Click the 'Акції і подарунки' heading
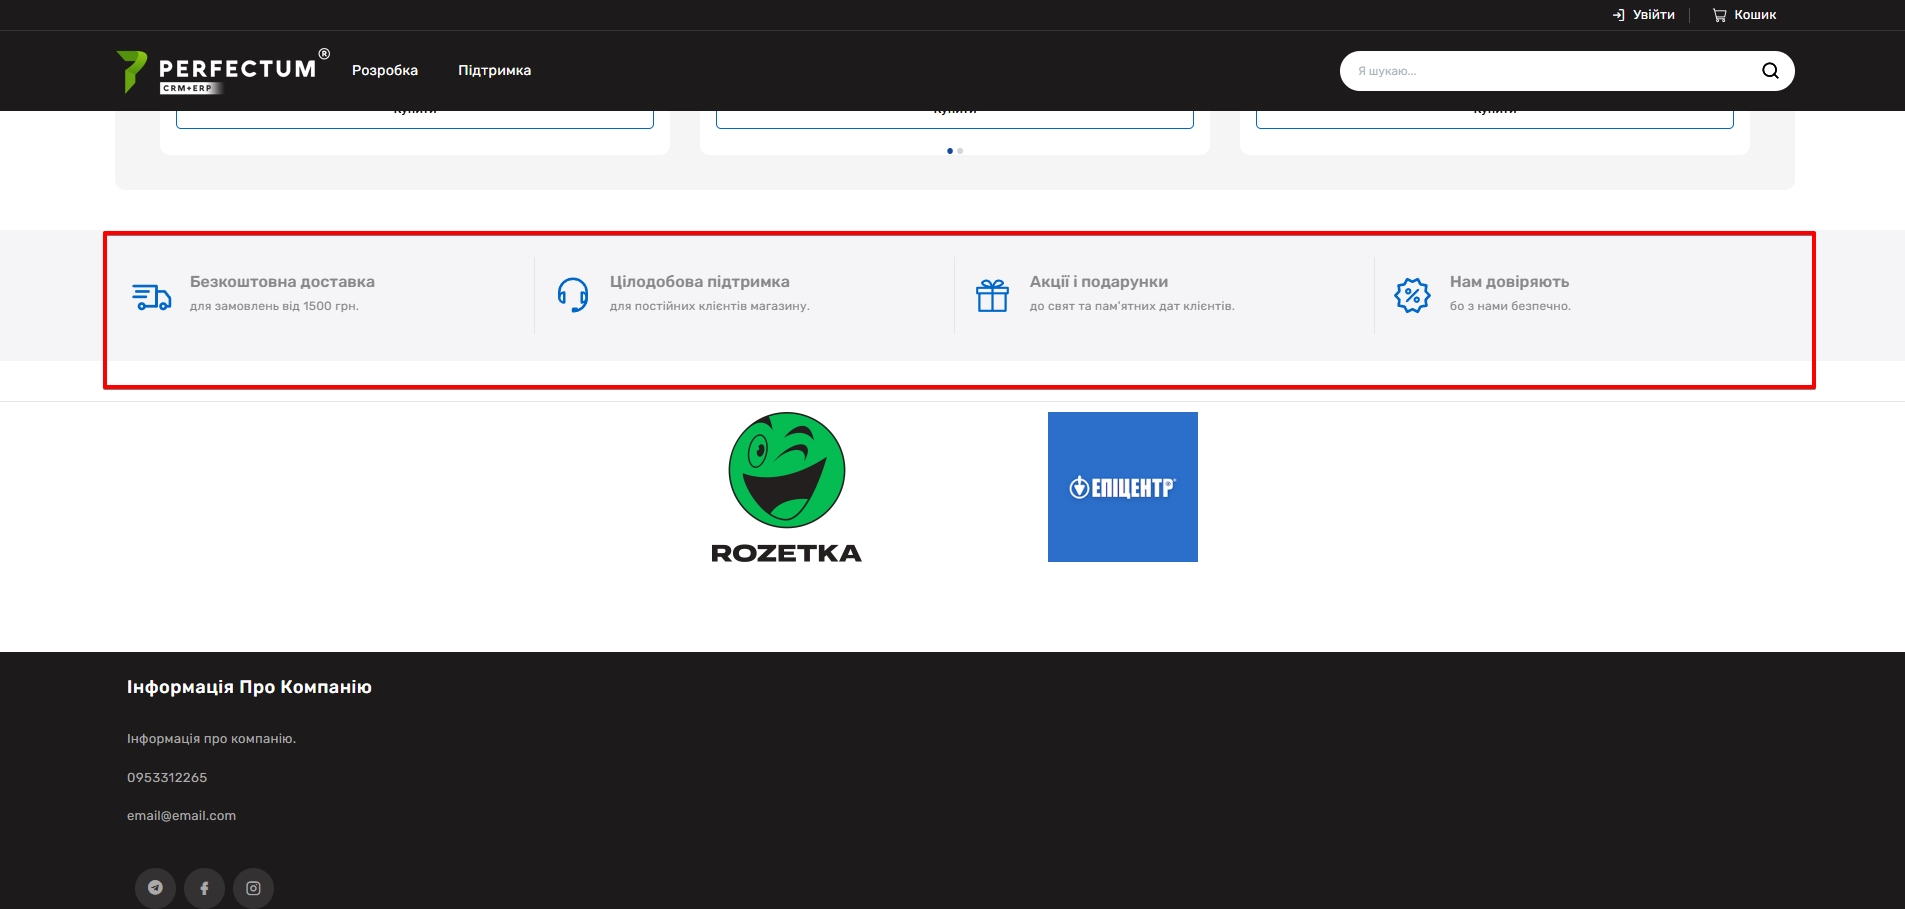1905x909 pixels. [1099, 282]
